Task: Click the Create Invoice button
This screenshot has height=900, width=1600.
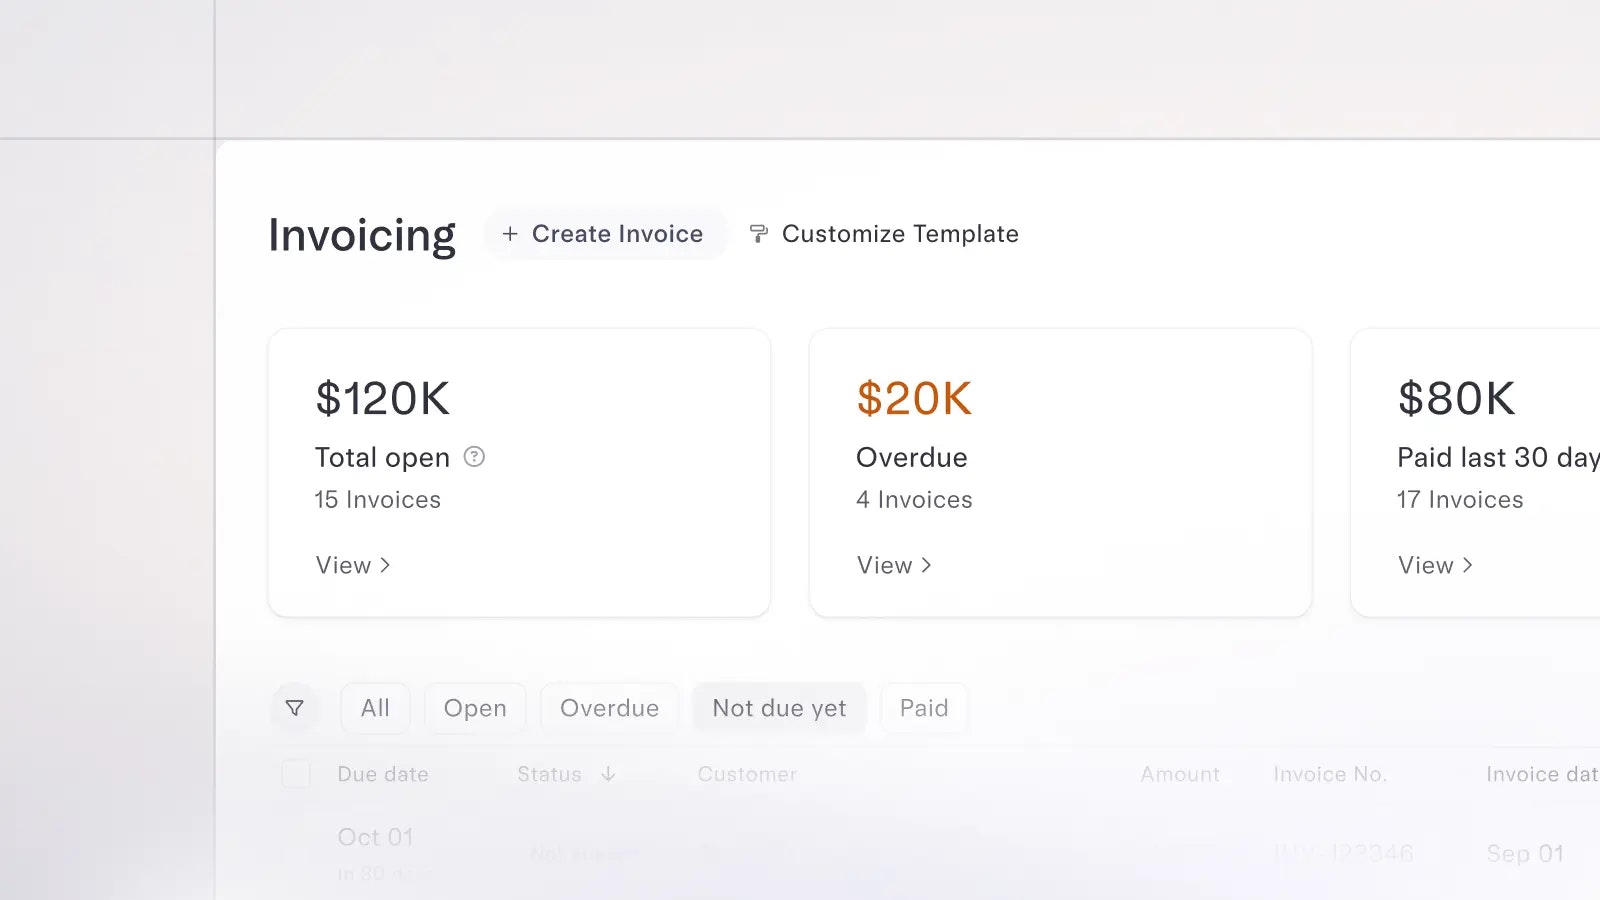Action: 605,233
